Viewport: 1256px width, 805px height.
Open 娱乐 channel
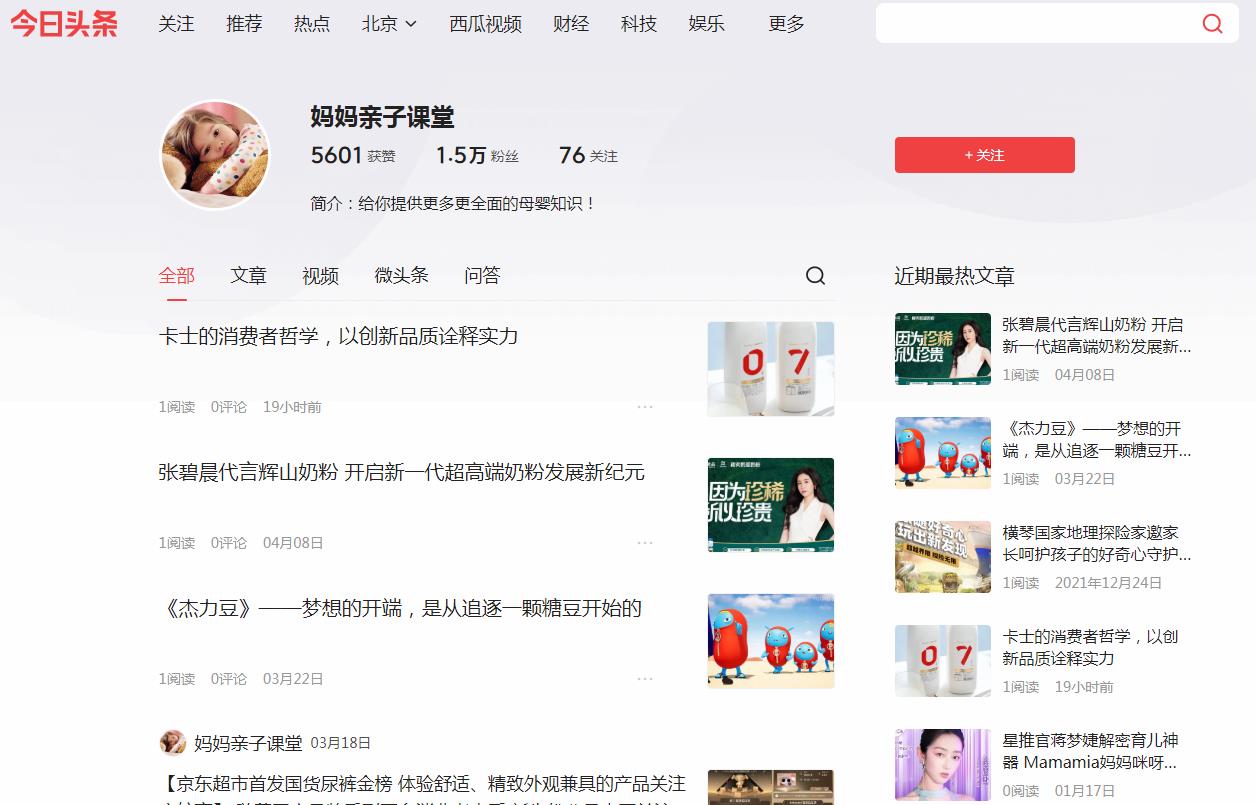click(x=707, y=24)
